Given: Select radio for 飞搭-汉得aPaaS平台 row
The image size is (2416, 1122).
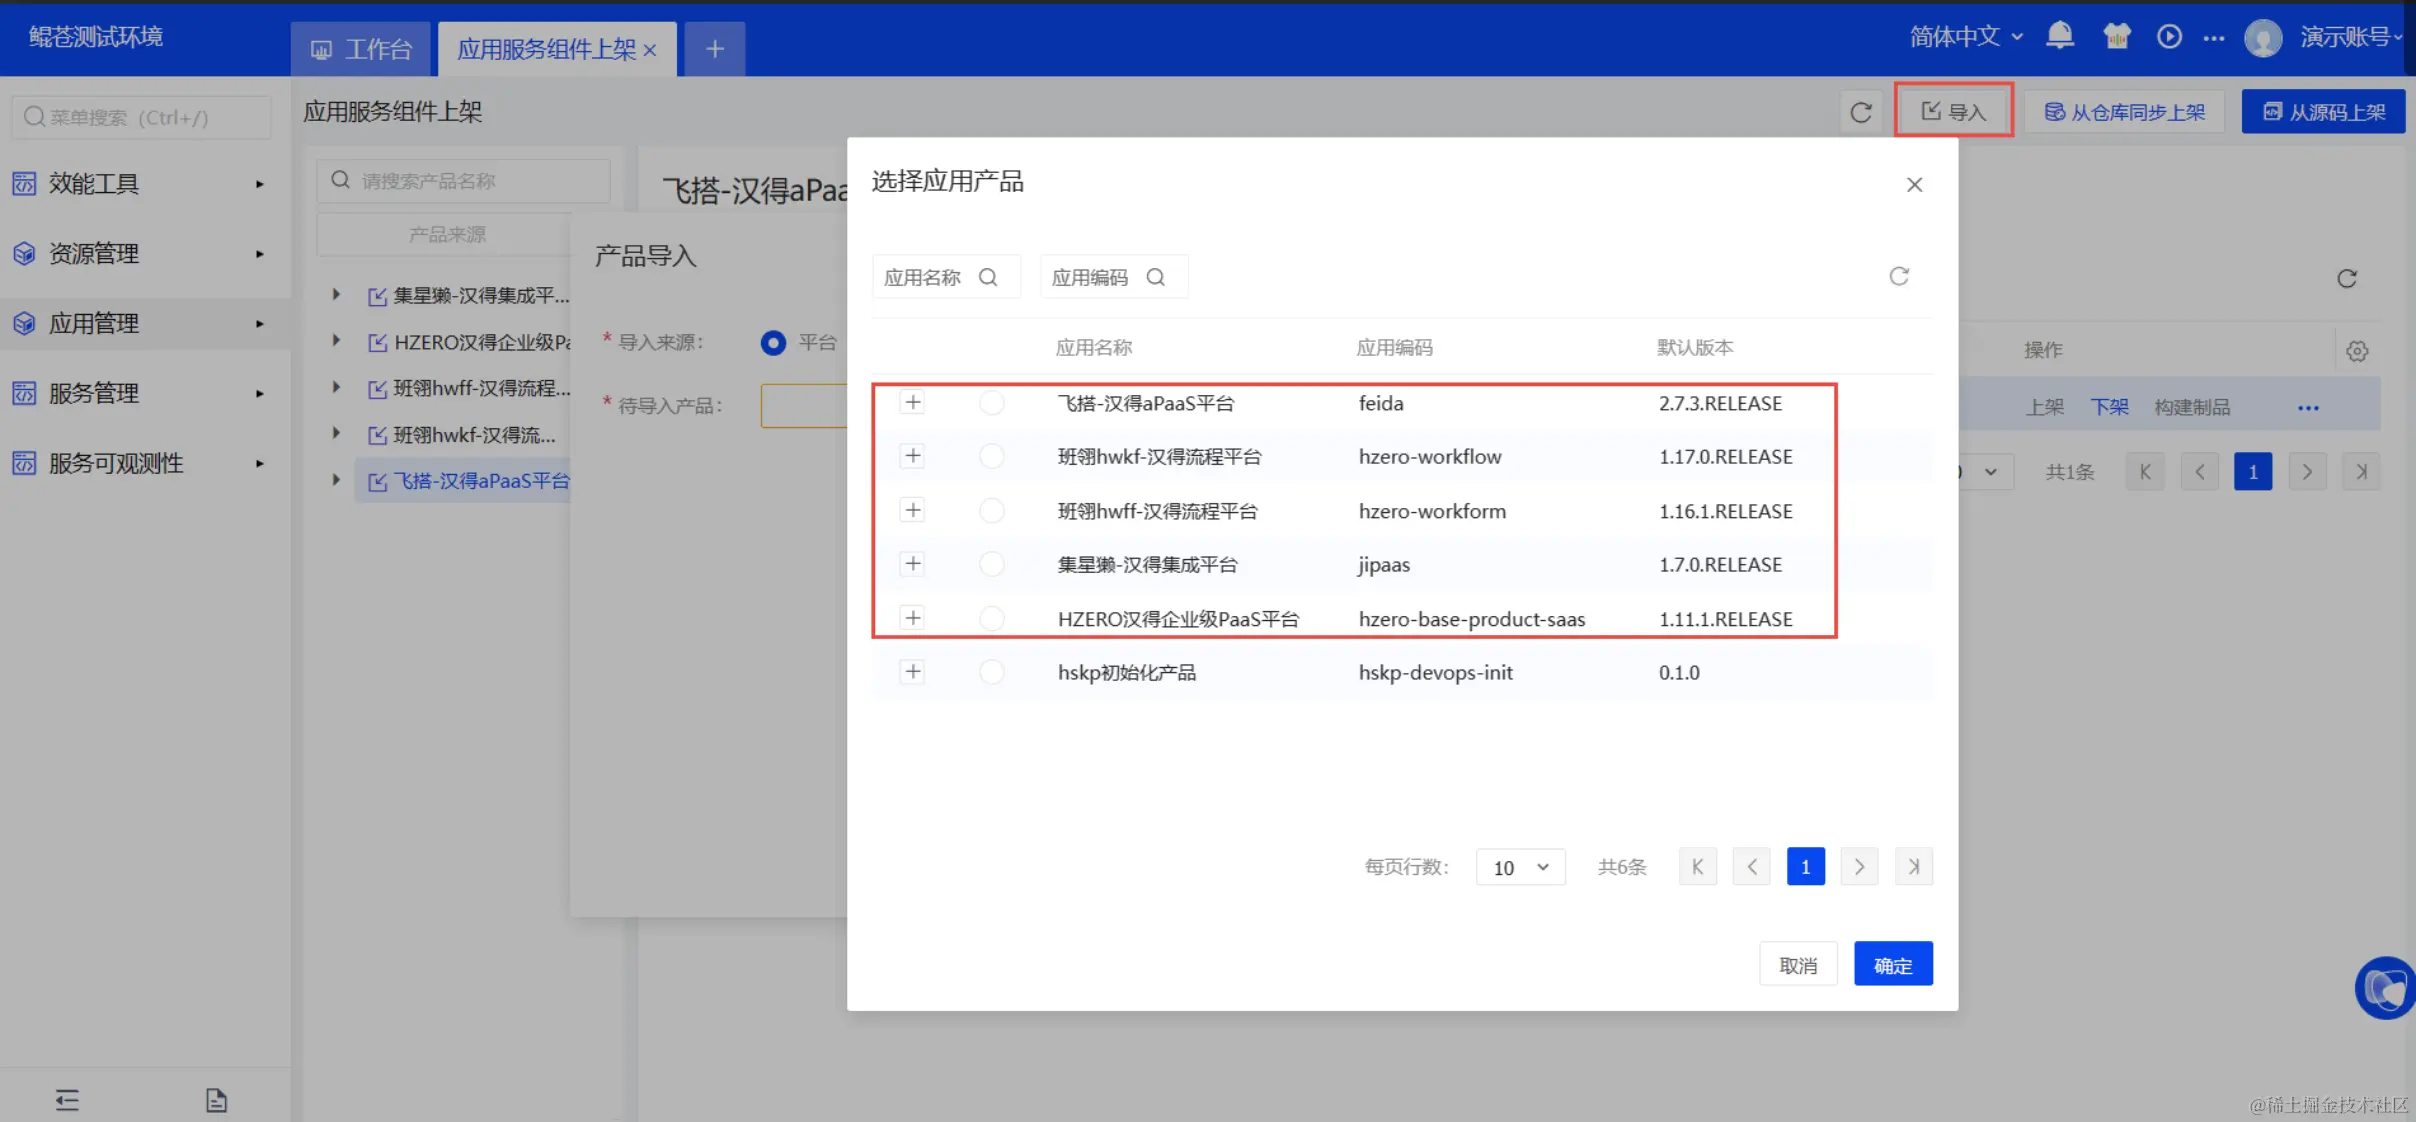Looking at the screenshot, I should pos(991,403).
